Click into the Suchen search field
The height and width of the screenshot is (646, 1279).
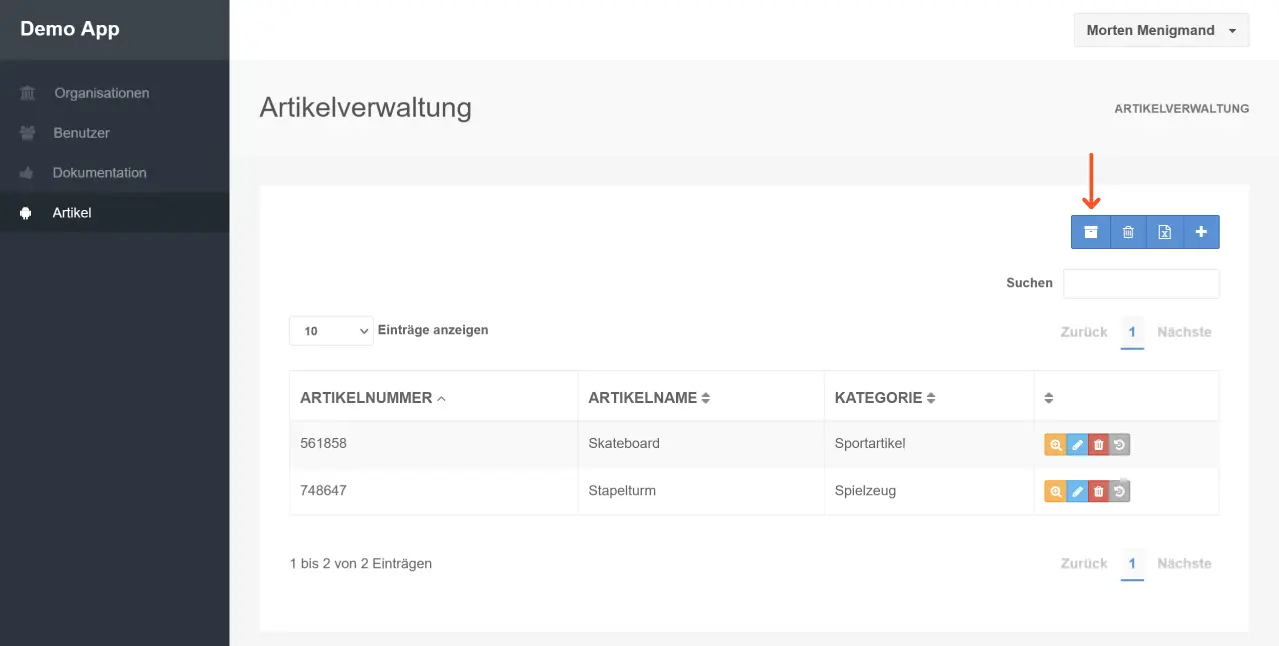(x=1141, y=284)
